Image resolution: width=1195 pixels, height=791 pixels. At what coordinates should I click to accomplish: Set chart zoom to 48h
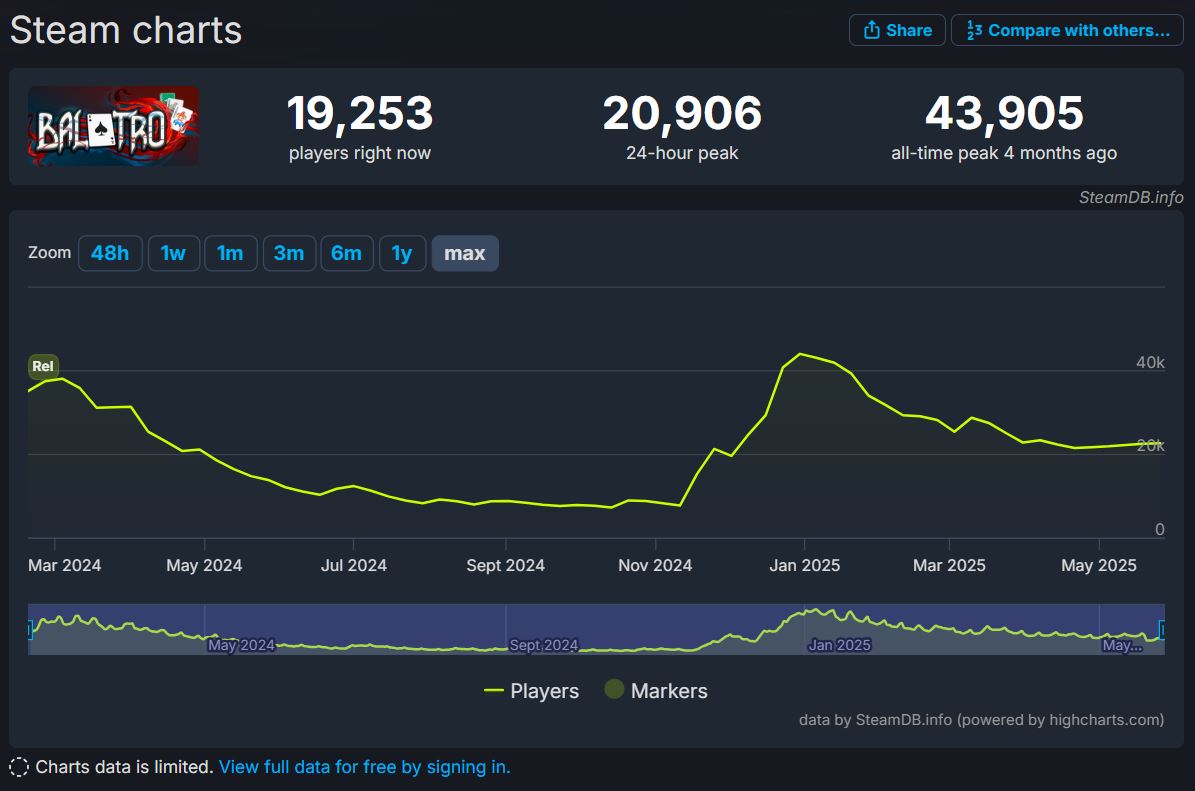110,253
